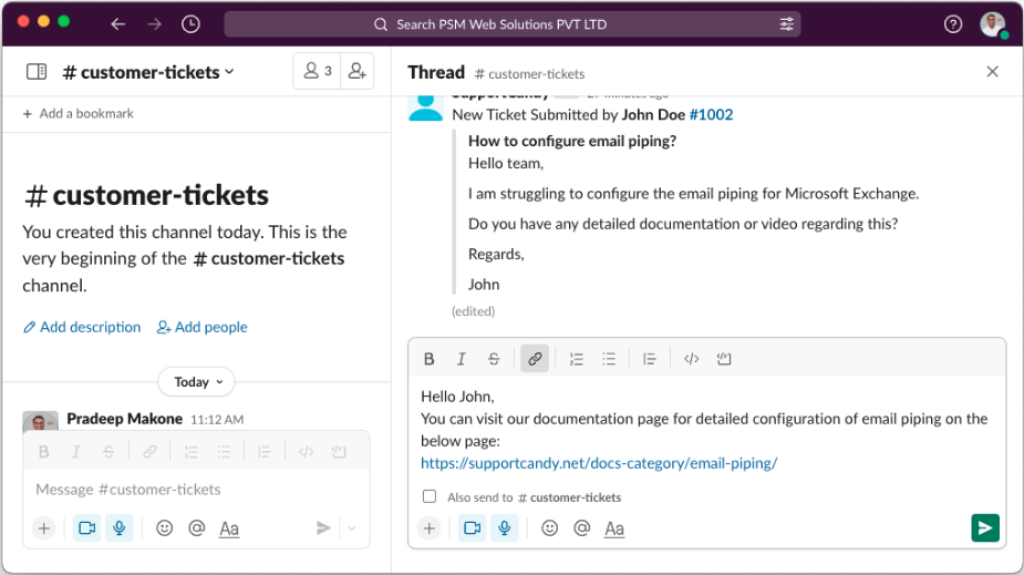The height and width of the screenshot is (575, 1024).
Task: Record audio clip in thread composer
Action: [504, 528]
